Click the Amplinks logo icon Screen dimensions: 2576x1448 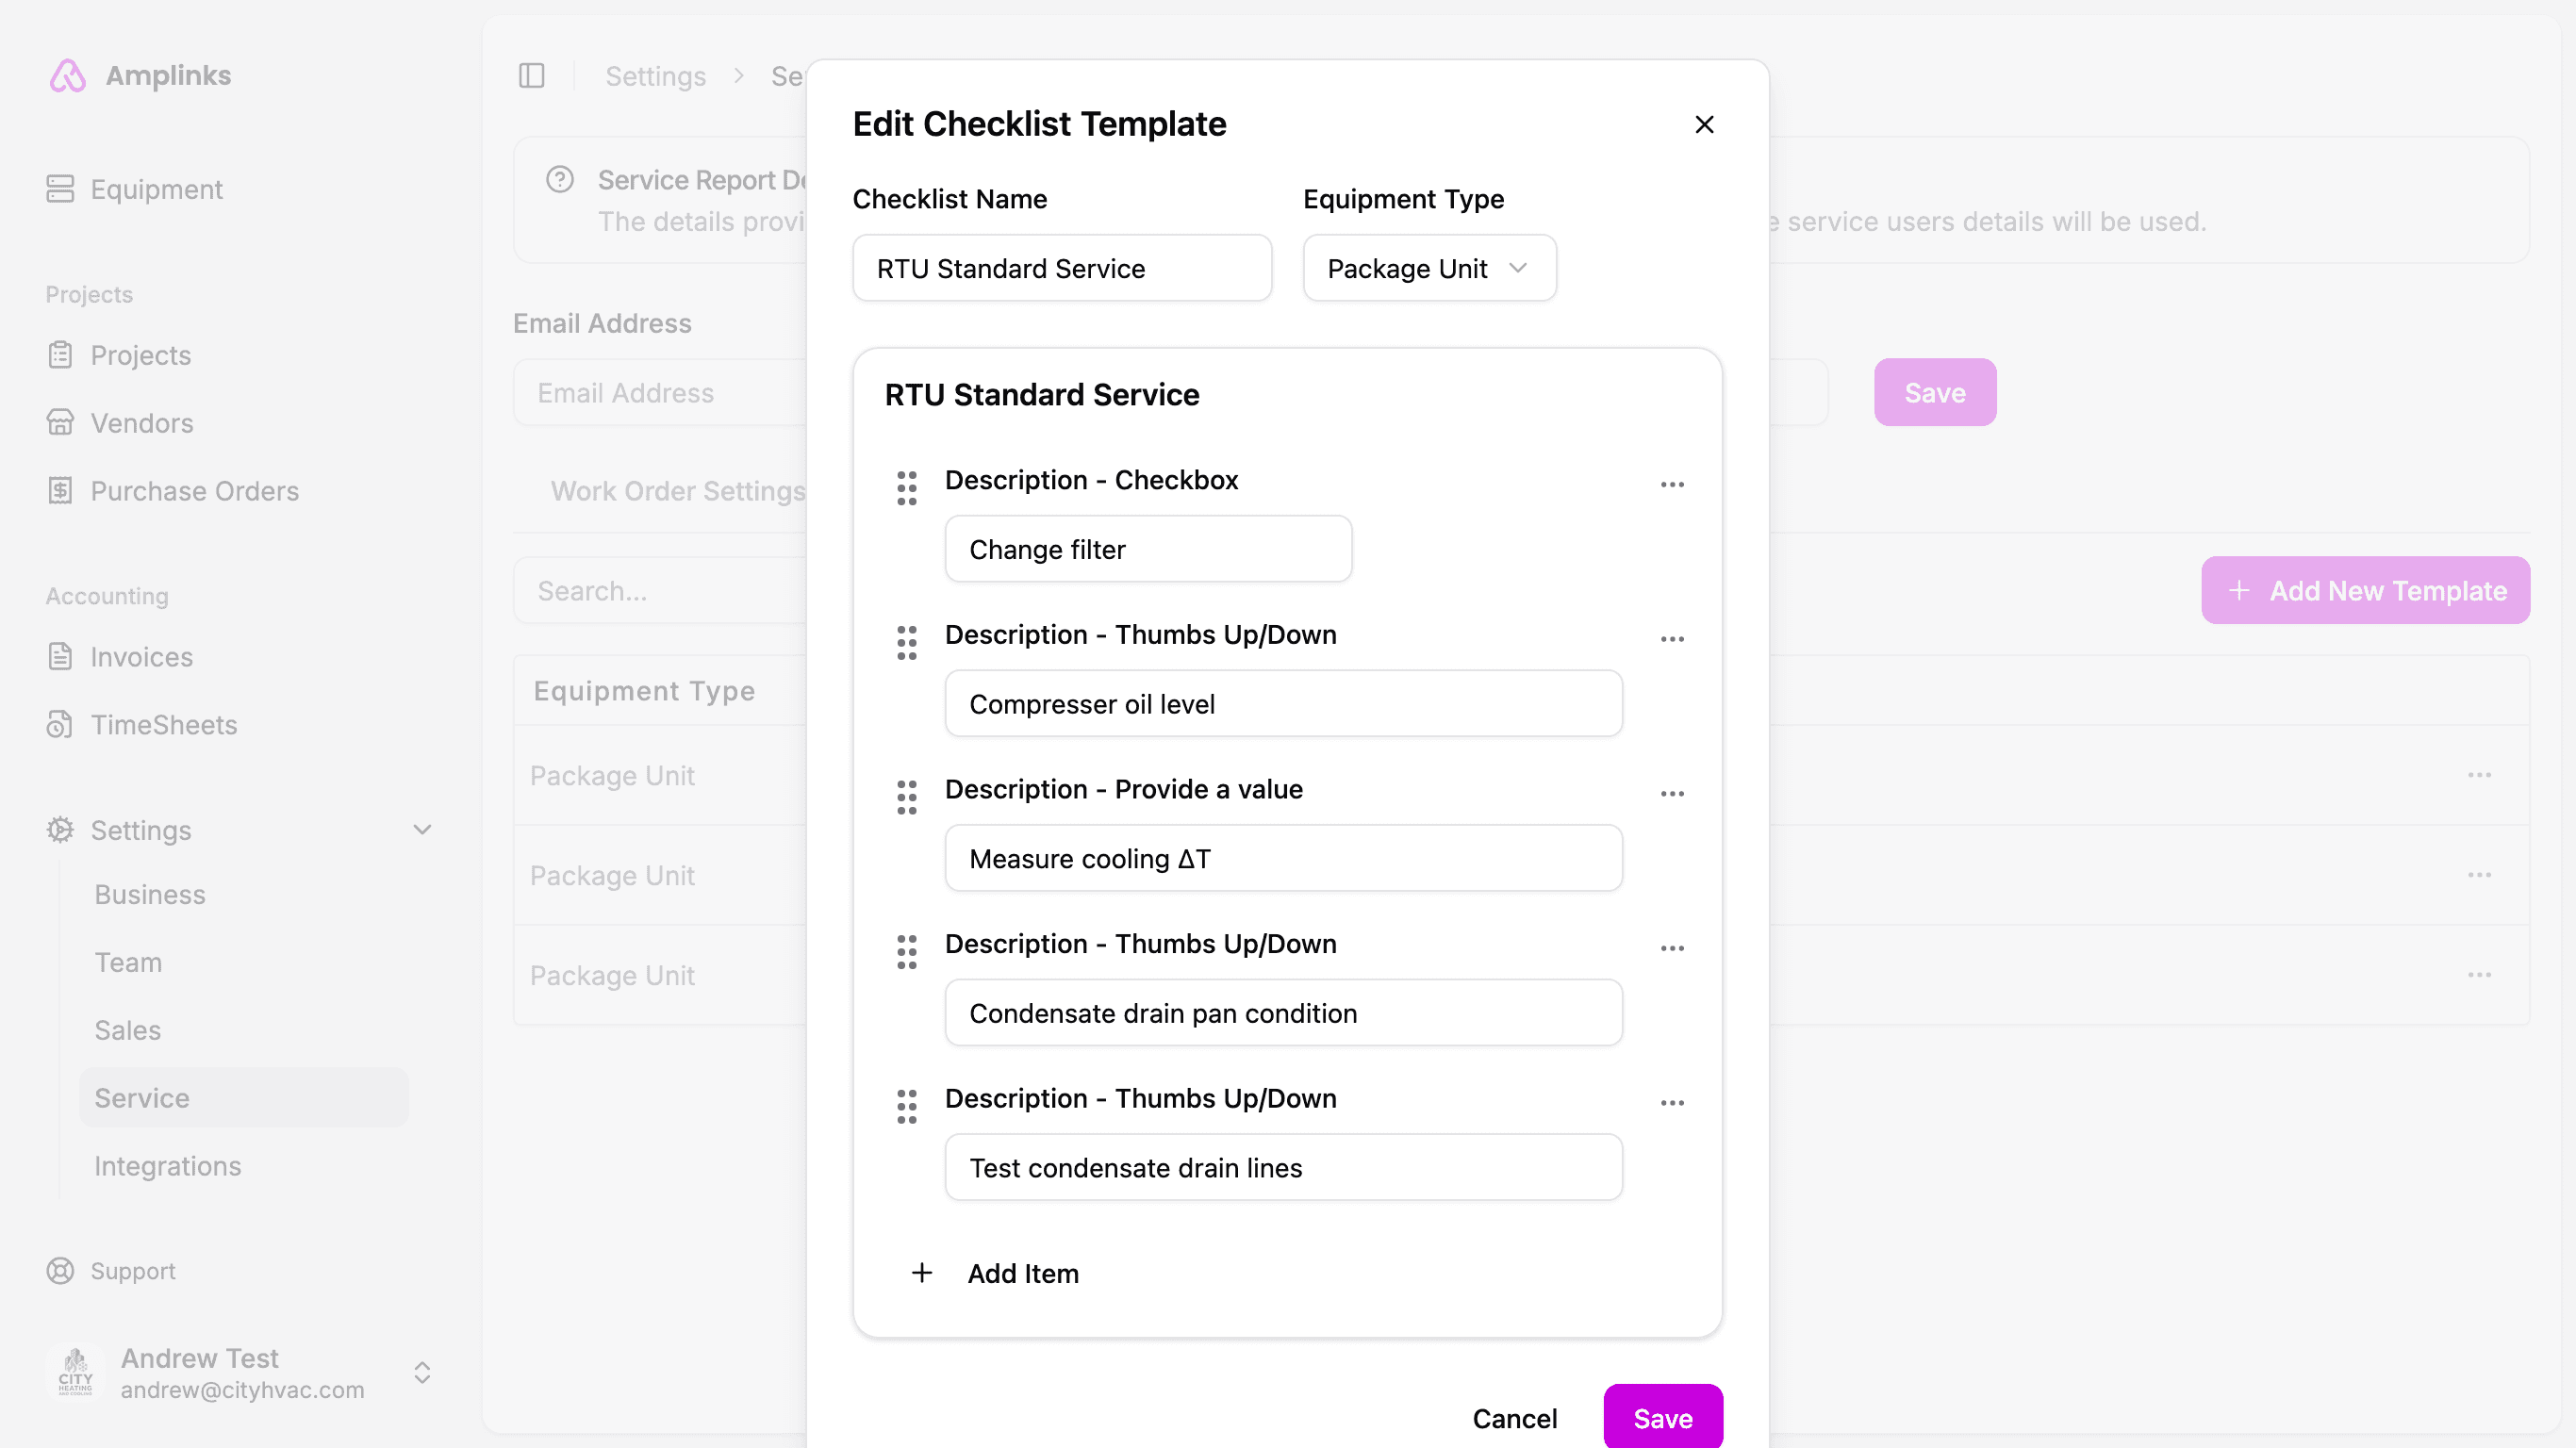pos(68,76)
